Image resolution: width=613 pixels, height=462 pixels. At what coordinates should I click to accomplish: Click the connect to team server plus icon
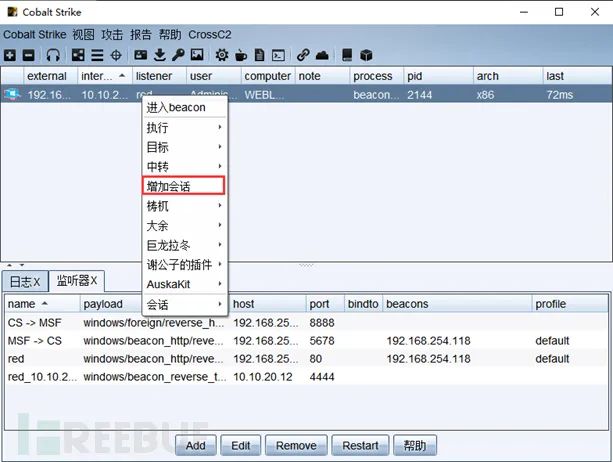pyautogui.click(x=10, y=55)
